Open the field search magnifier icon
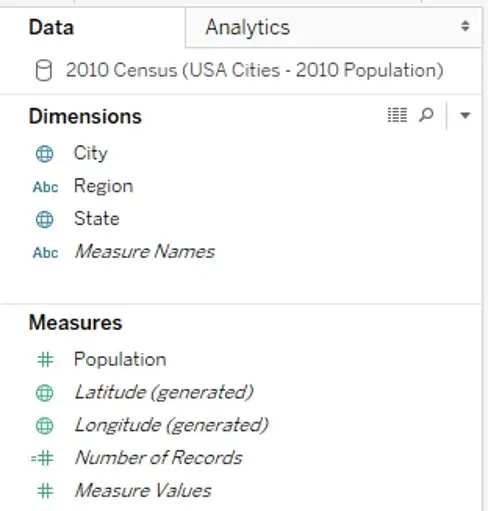This screenshot has width=488, height=511. (426, 115)
